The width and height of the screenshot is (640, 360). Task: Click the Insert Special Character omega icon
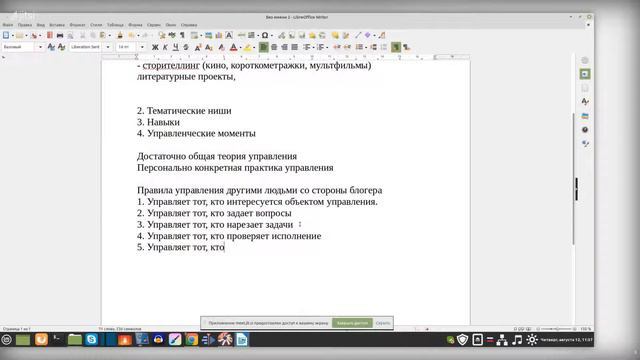coord(265,36)
